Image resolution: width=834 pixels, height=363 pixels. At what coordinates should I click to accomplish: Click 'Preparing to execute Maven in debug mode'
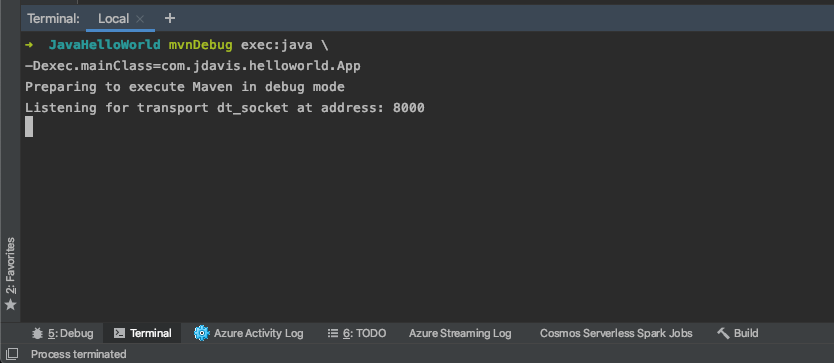[x=185, y=87]
